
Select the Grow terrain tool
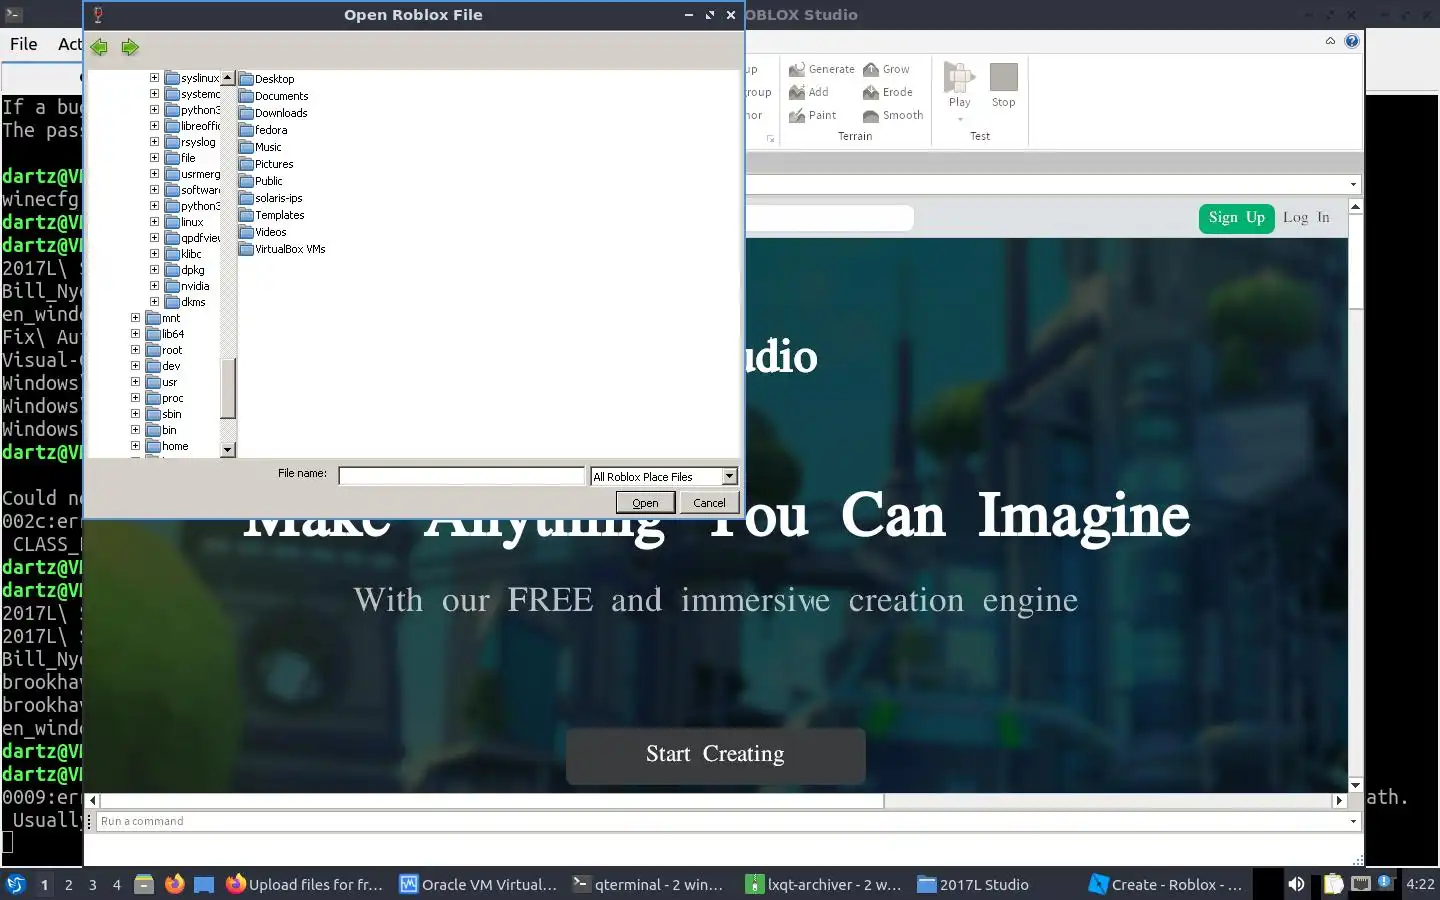pyautogui.click(x=886, y=69)
